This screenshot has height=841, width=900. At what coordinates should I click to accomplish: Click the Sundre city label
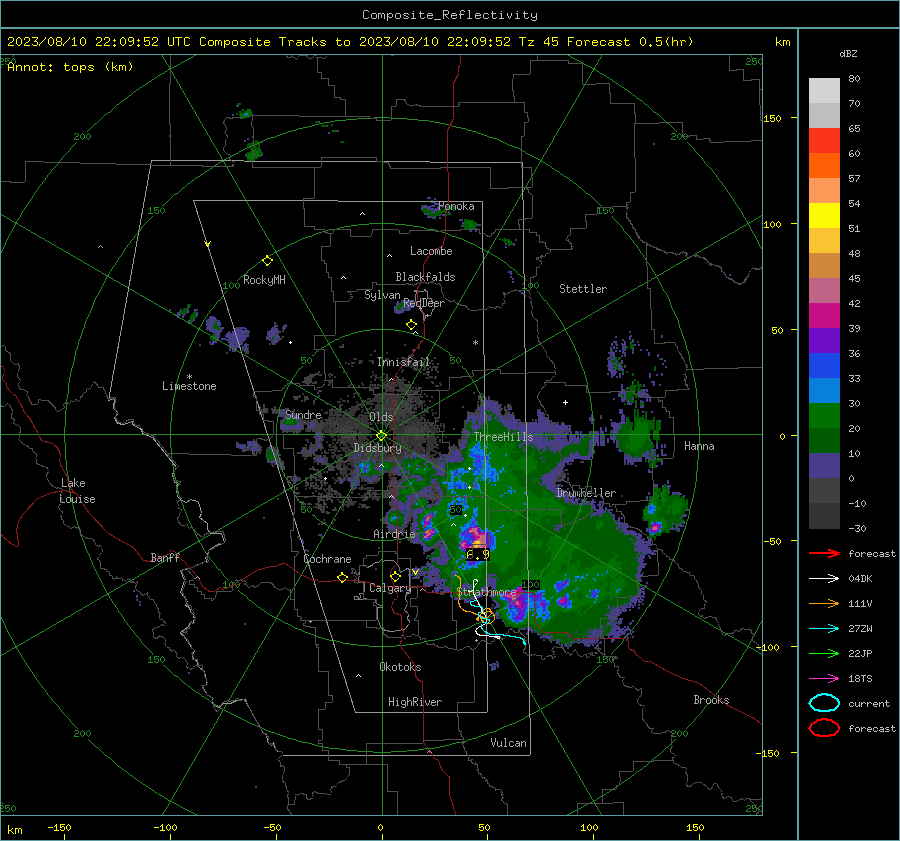tap(303, 415)
